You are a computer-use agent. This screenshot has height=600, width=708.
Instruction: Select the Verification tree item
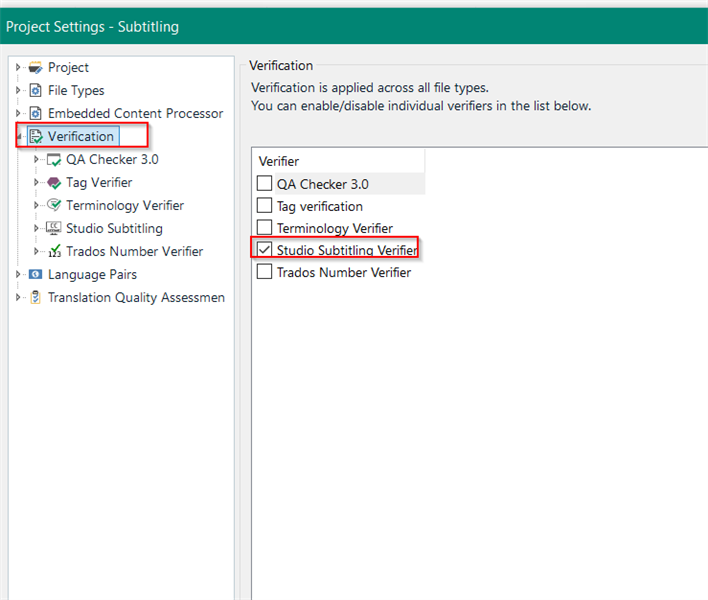pyautogui.click(x=81, y=136)
